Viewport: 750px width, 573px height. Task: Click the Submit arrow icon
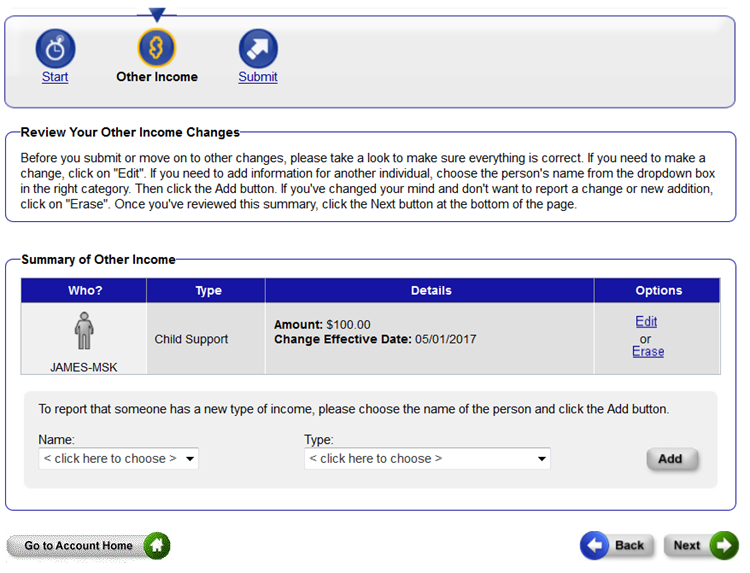[x=258, y=48]
